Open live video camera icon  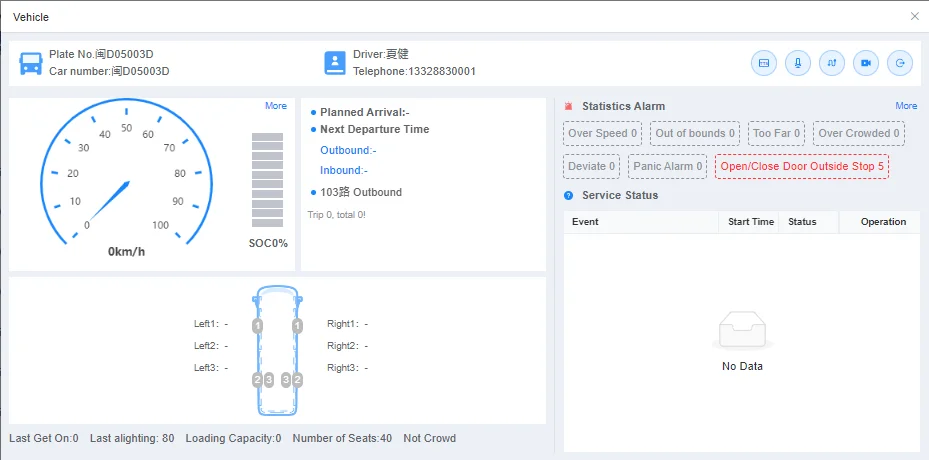(866, 63)
